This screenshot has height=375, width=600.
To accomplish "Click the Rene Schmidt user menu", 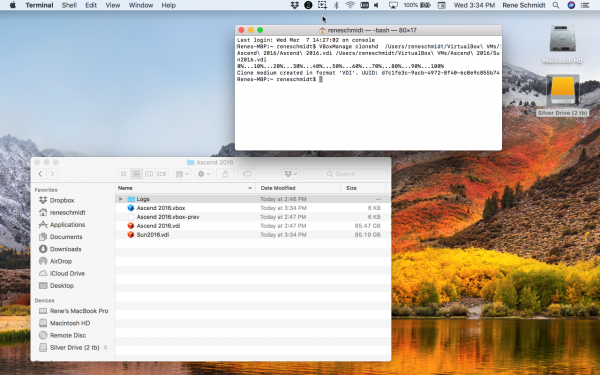I will pyautogui.click(x=523, y=5).
